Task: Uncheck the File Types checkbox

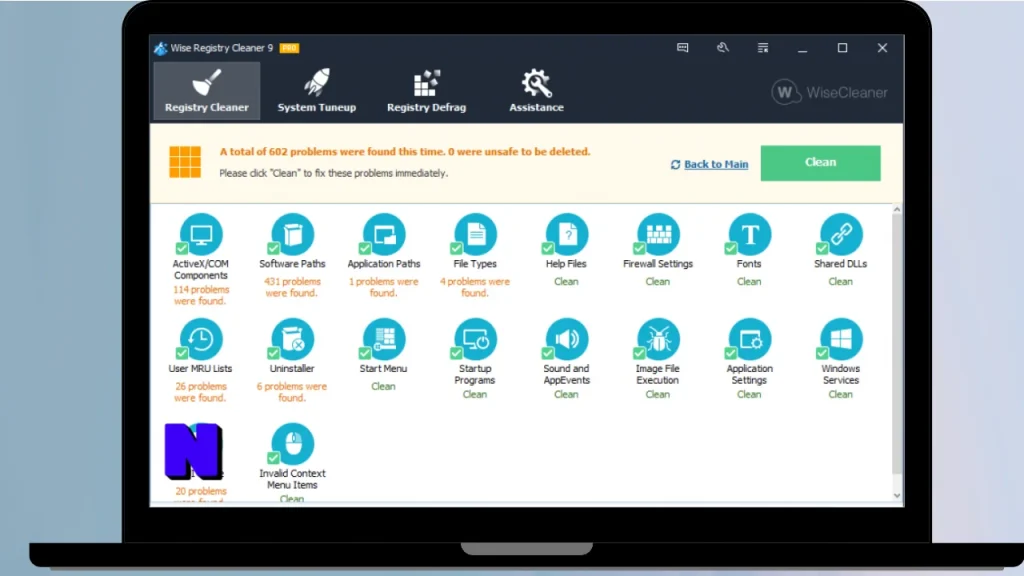Action: pos(456,248)
